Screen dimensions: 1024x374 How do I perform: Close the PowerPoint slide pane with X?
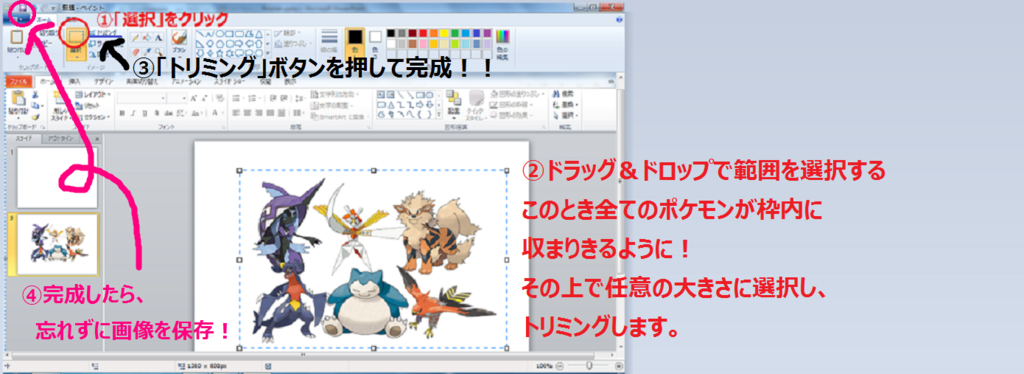[97, 139]
